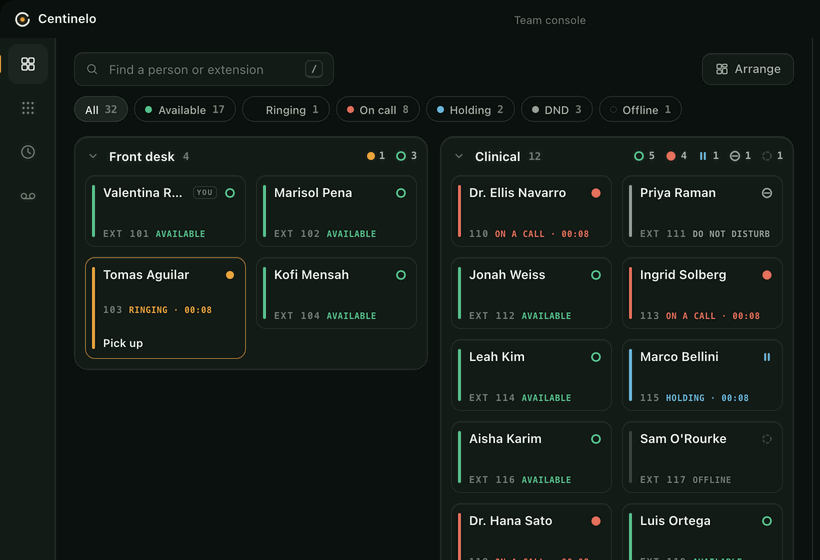This screenshot has width=820, height=560.
Task: Focus the Find a person search field
Action: point(204,69)
